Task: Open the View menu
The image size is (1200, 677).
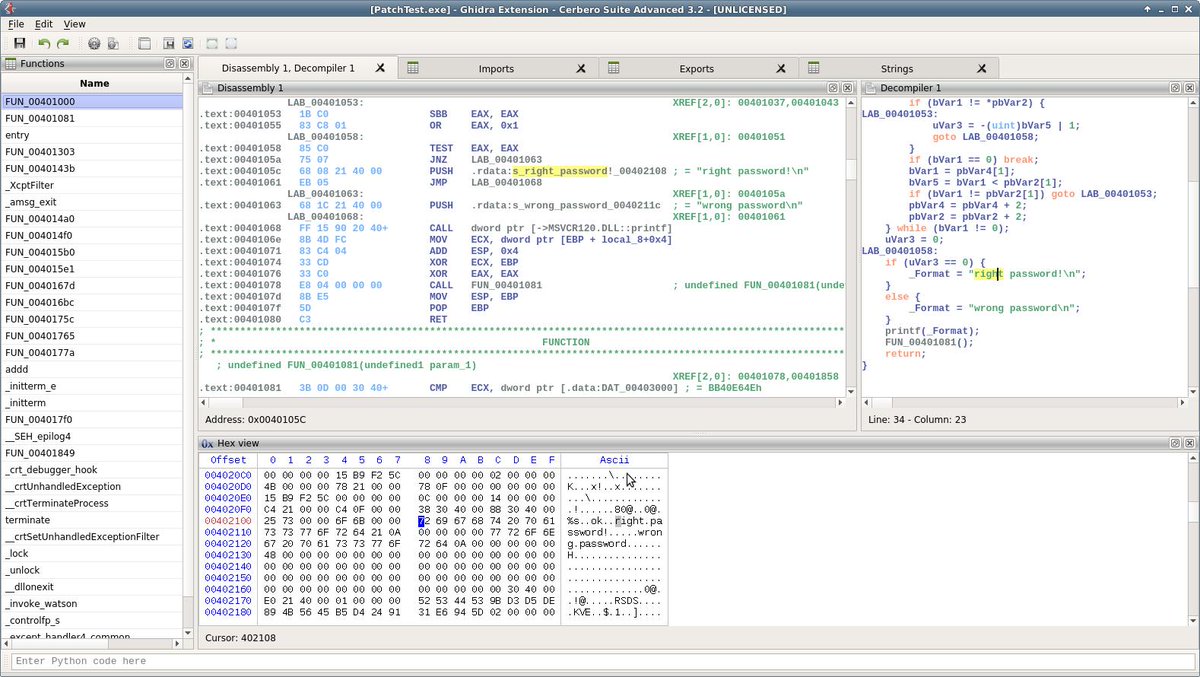Action: (x=75, y=24)
